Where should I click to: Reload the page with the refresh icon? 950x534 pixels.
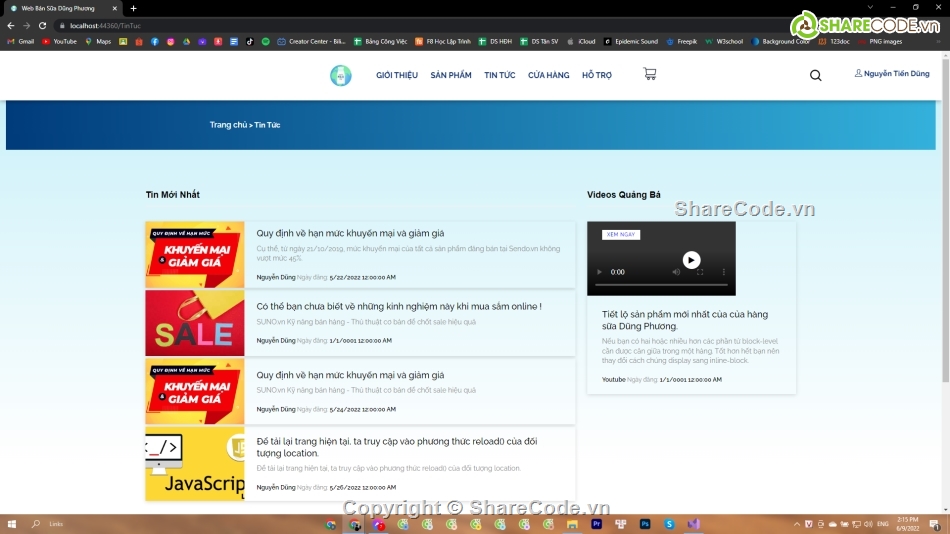point(42,25)
